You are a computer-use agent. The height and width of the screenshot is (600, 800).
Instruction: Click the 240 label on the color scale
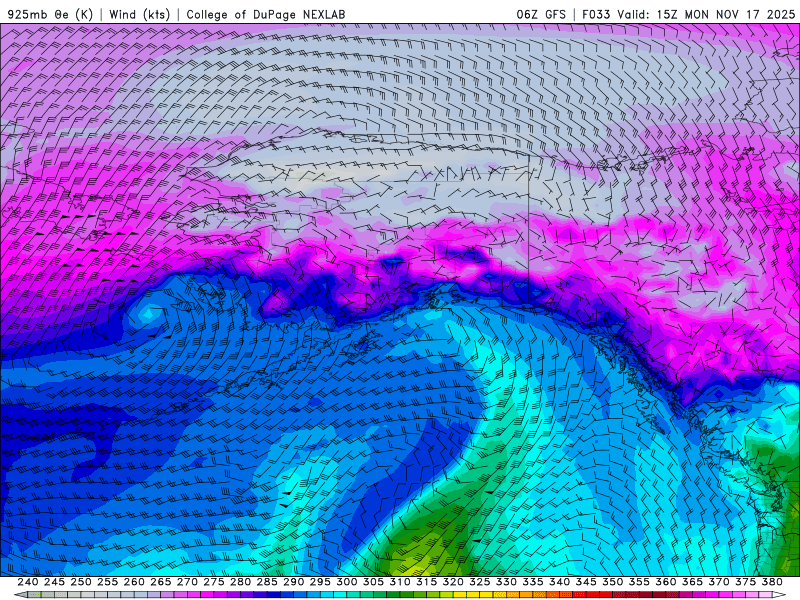click(x=28, y=582)
